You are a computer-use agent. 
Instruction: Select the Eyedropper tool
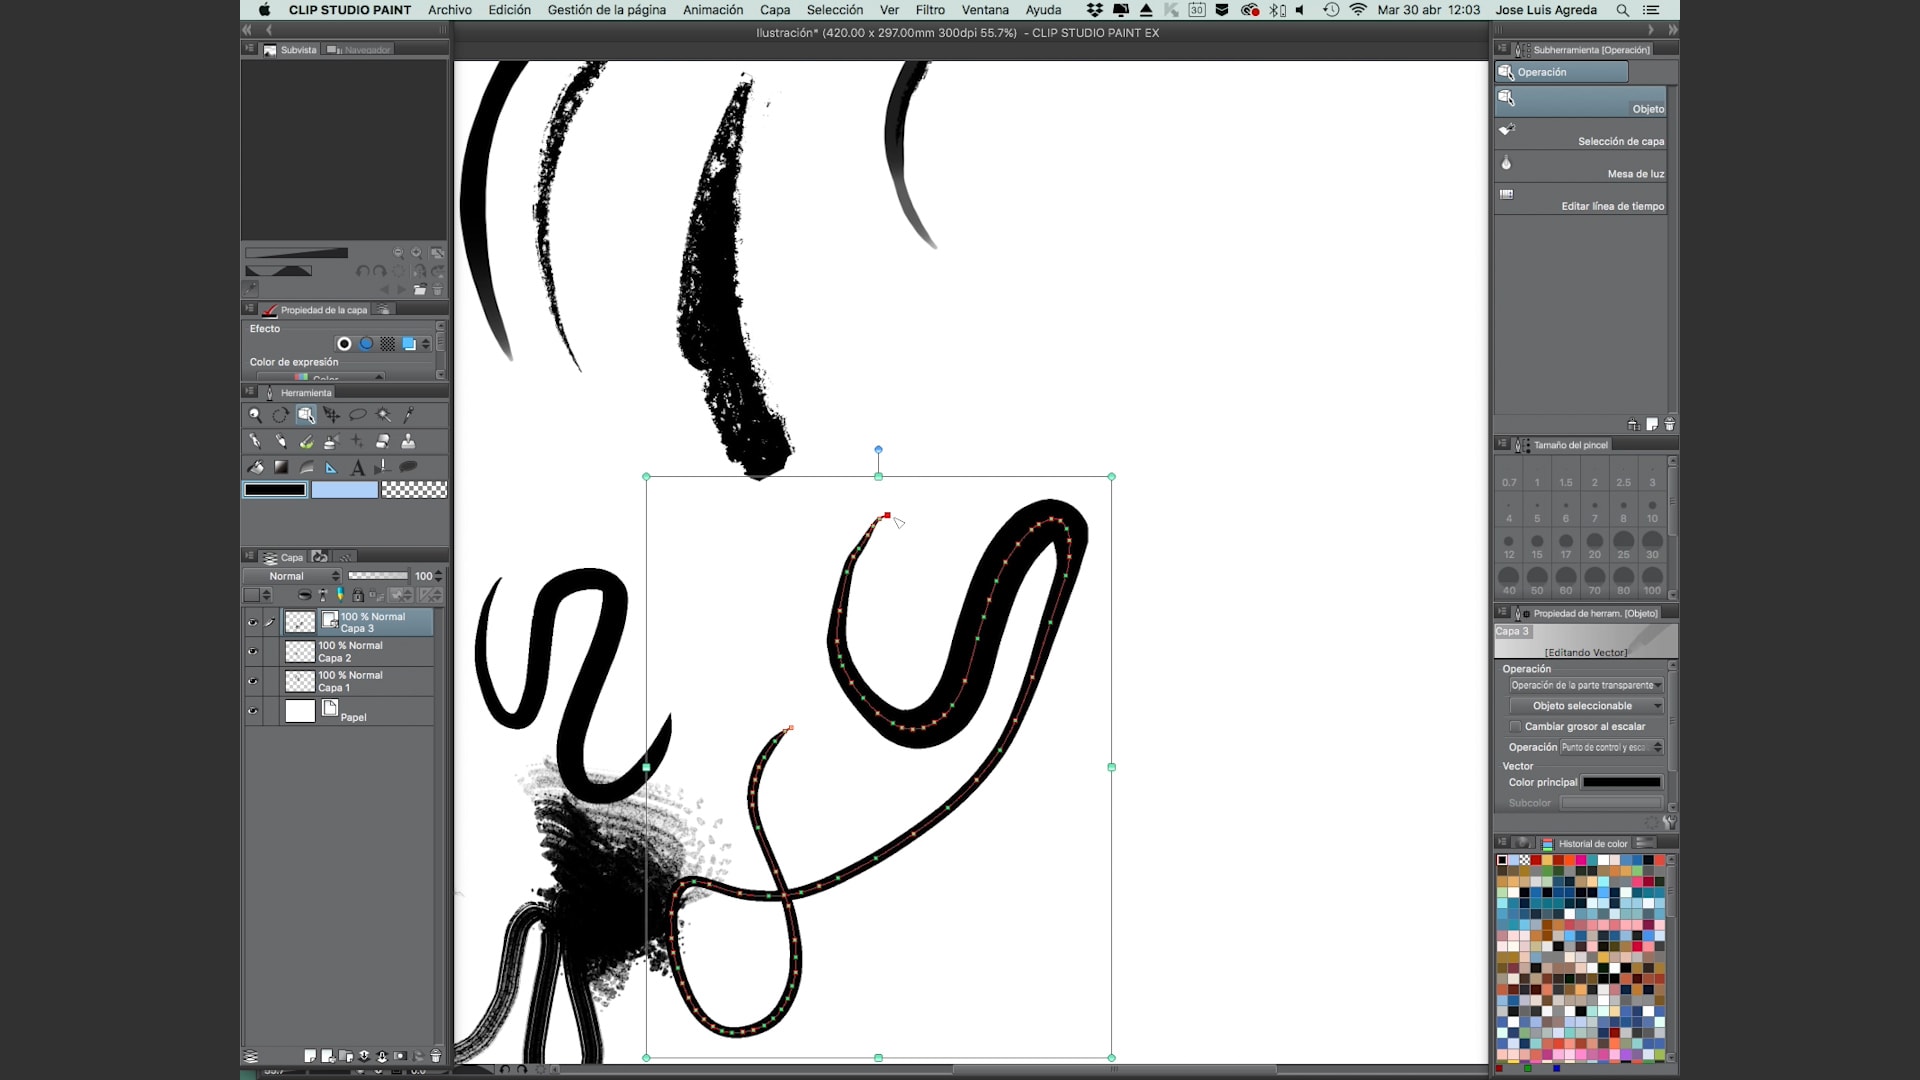click(x=408, y=415)
